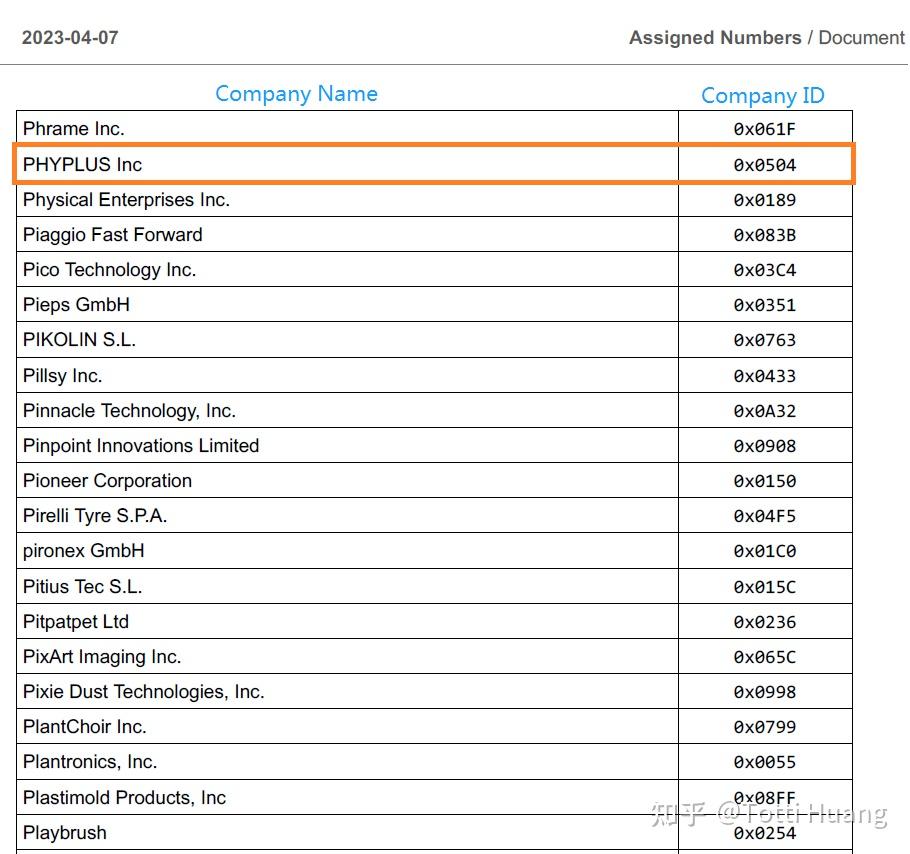Select the ID value 0x04F5

(x=764, y=516)
